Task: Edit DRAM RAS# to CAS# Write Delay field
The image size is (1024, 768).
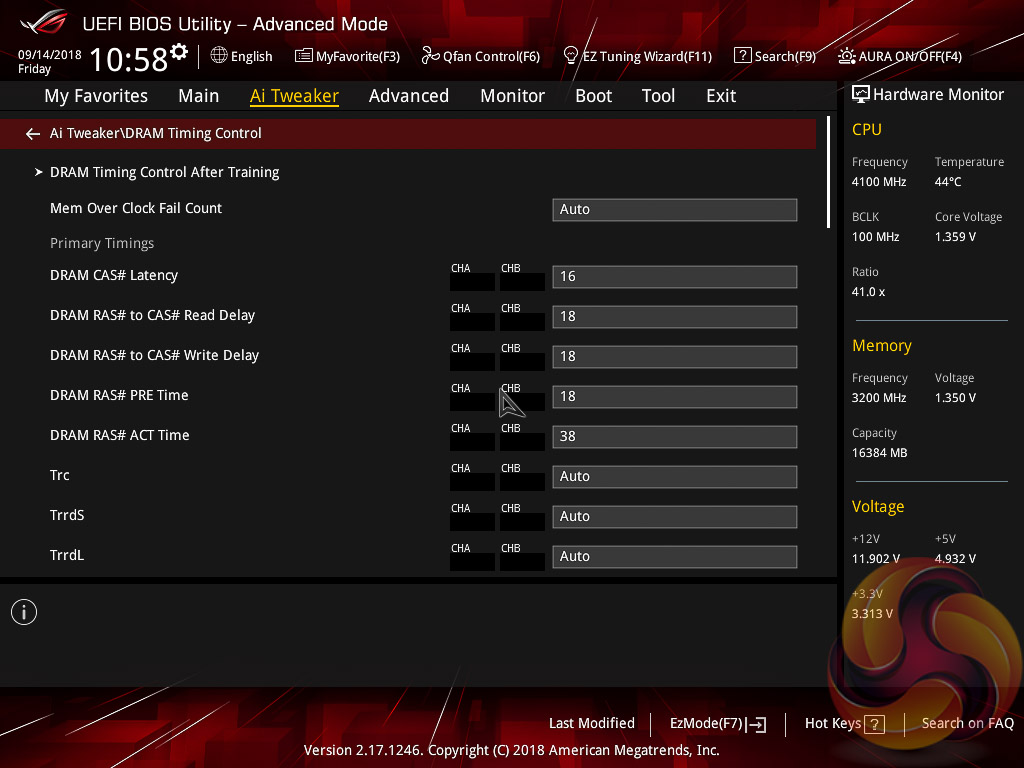Action: [675, 357]
